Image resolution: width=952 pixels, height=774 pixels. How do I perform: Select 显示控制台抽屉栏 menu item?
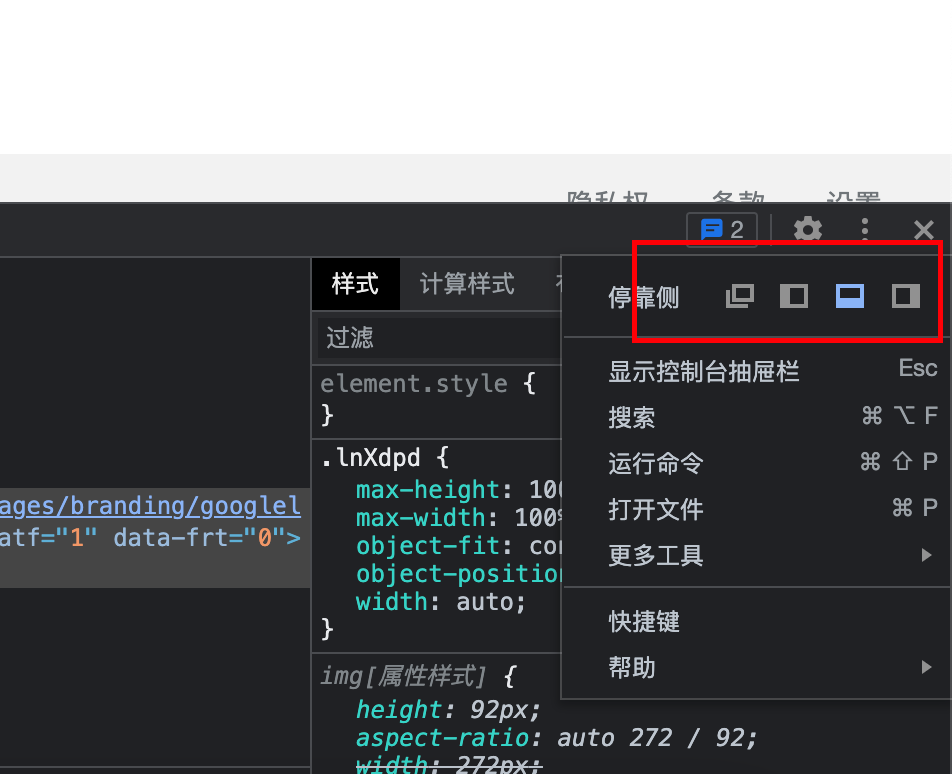(756, 371)
